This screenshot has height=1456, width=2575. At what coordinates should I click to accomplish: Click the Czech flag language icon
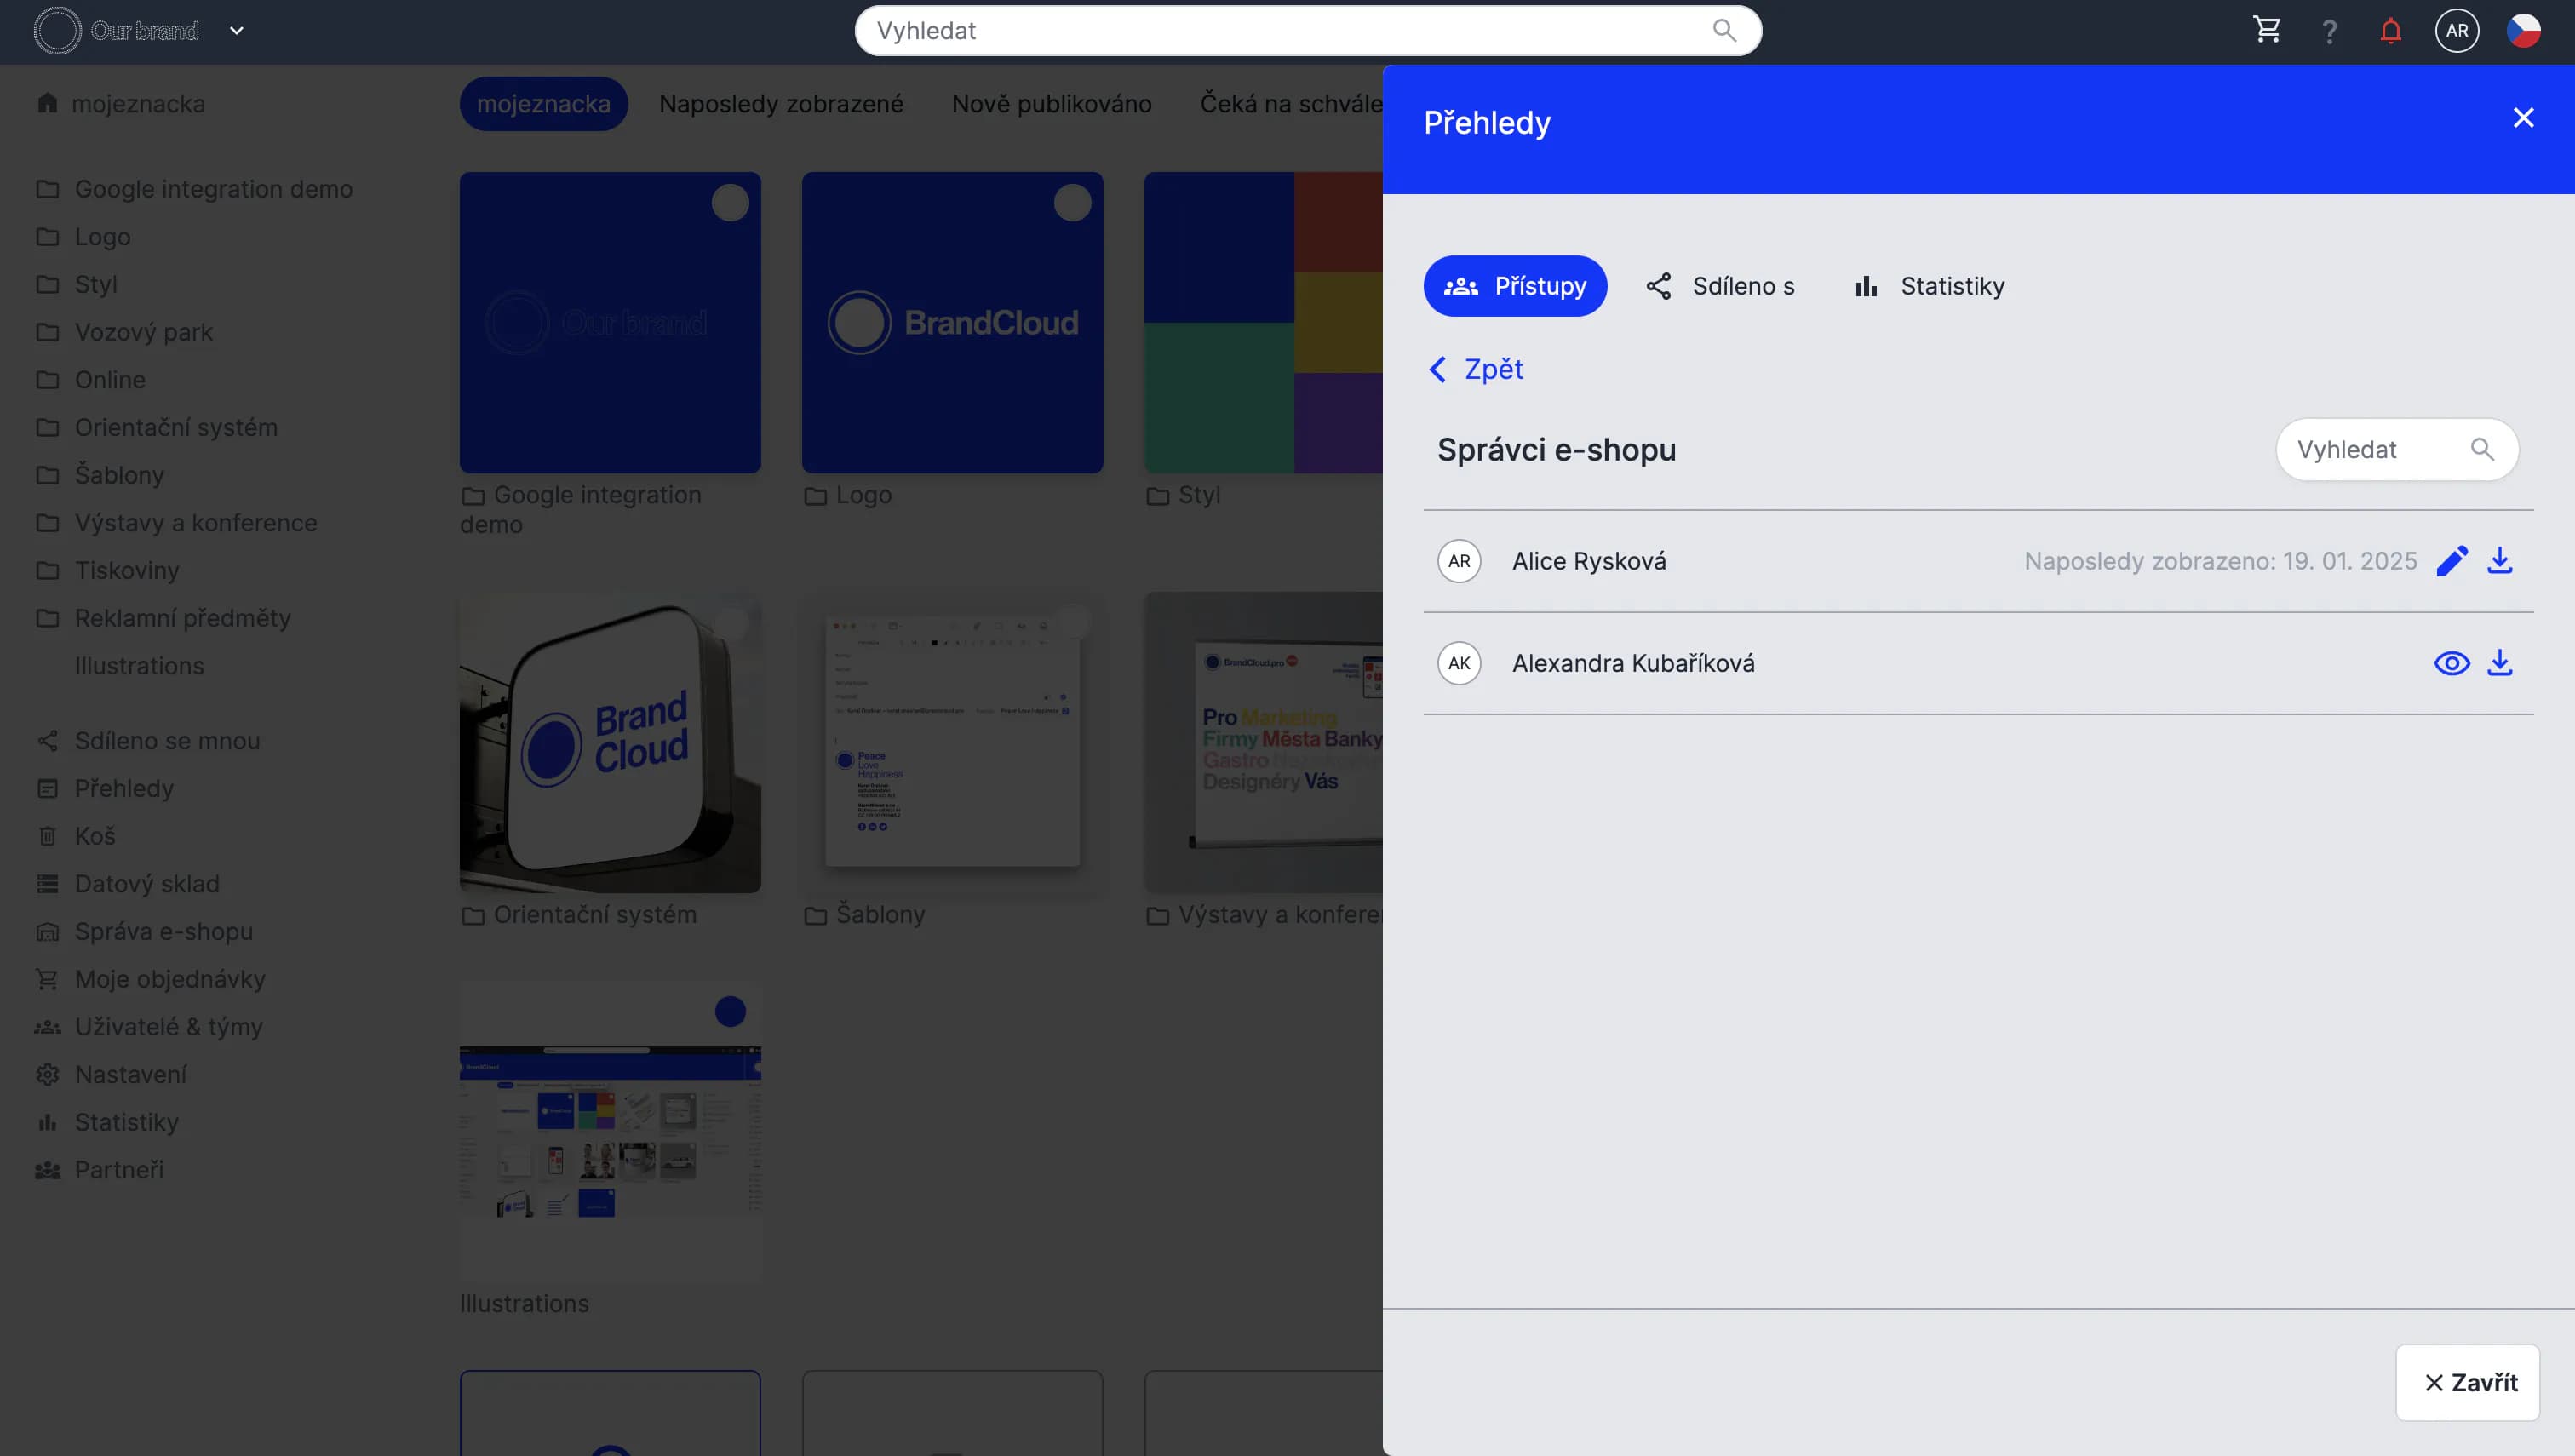click(x=2522, y=31)
